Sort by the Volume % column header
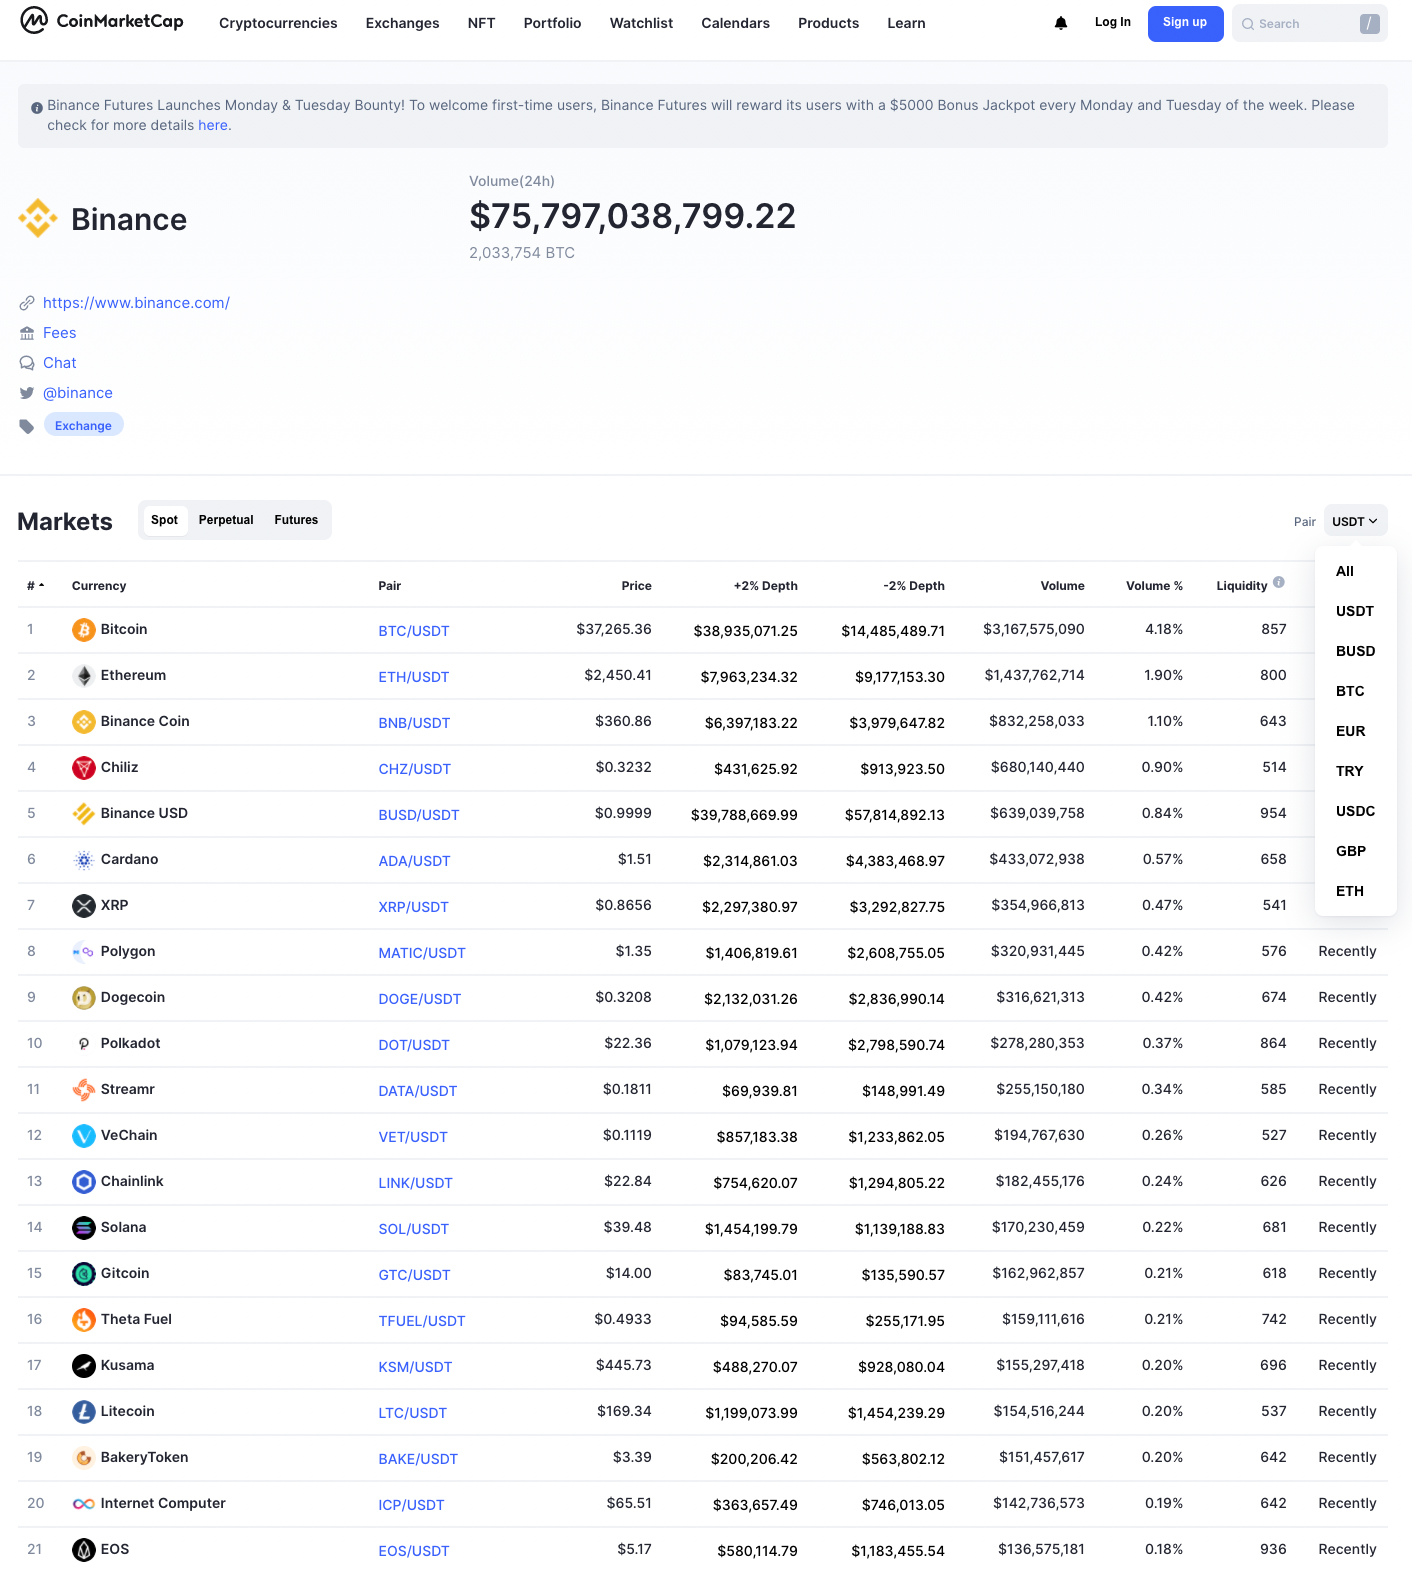 (x=1154, y=586)
